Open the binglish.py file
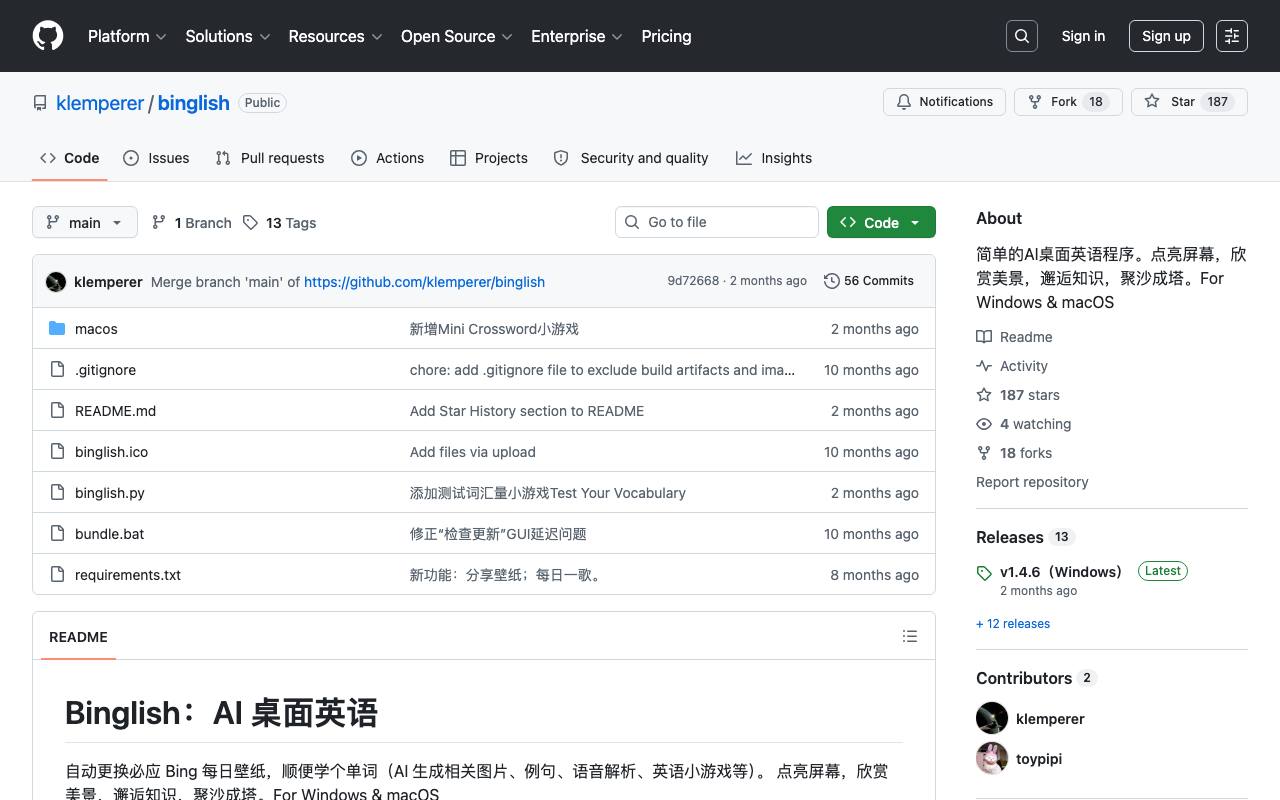 tap(110, 493)
